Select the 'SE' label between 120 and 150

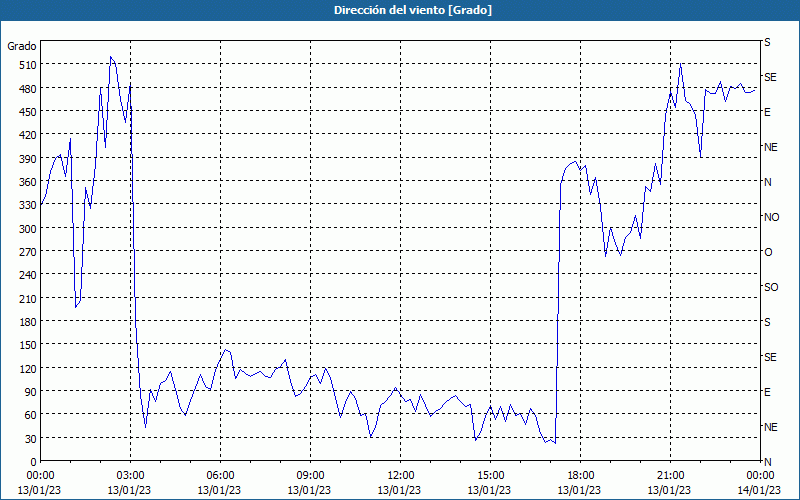tap(770, 357)
